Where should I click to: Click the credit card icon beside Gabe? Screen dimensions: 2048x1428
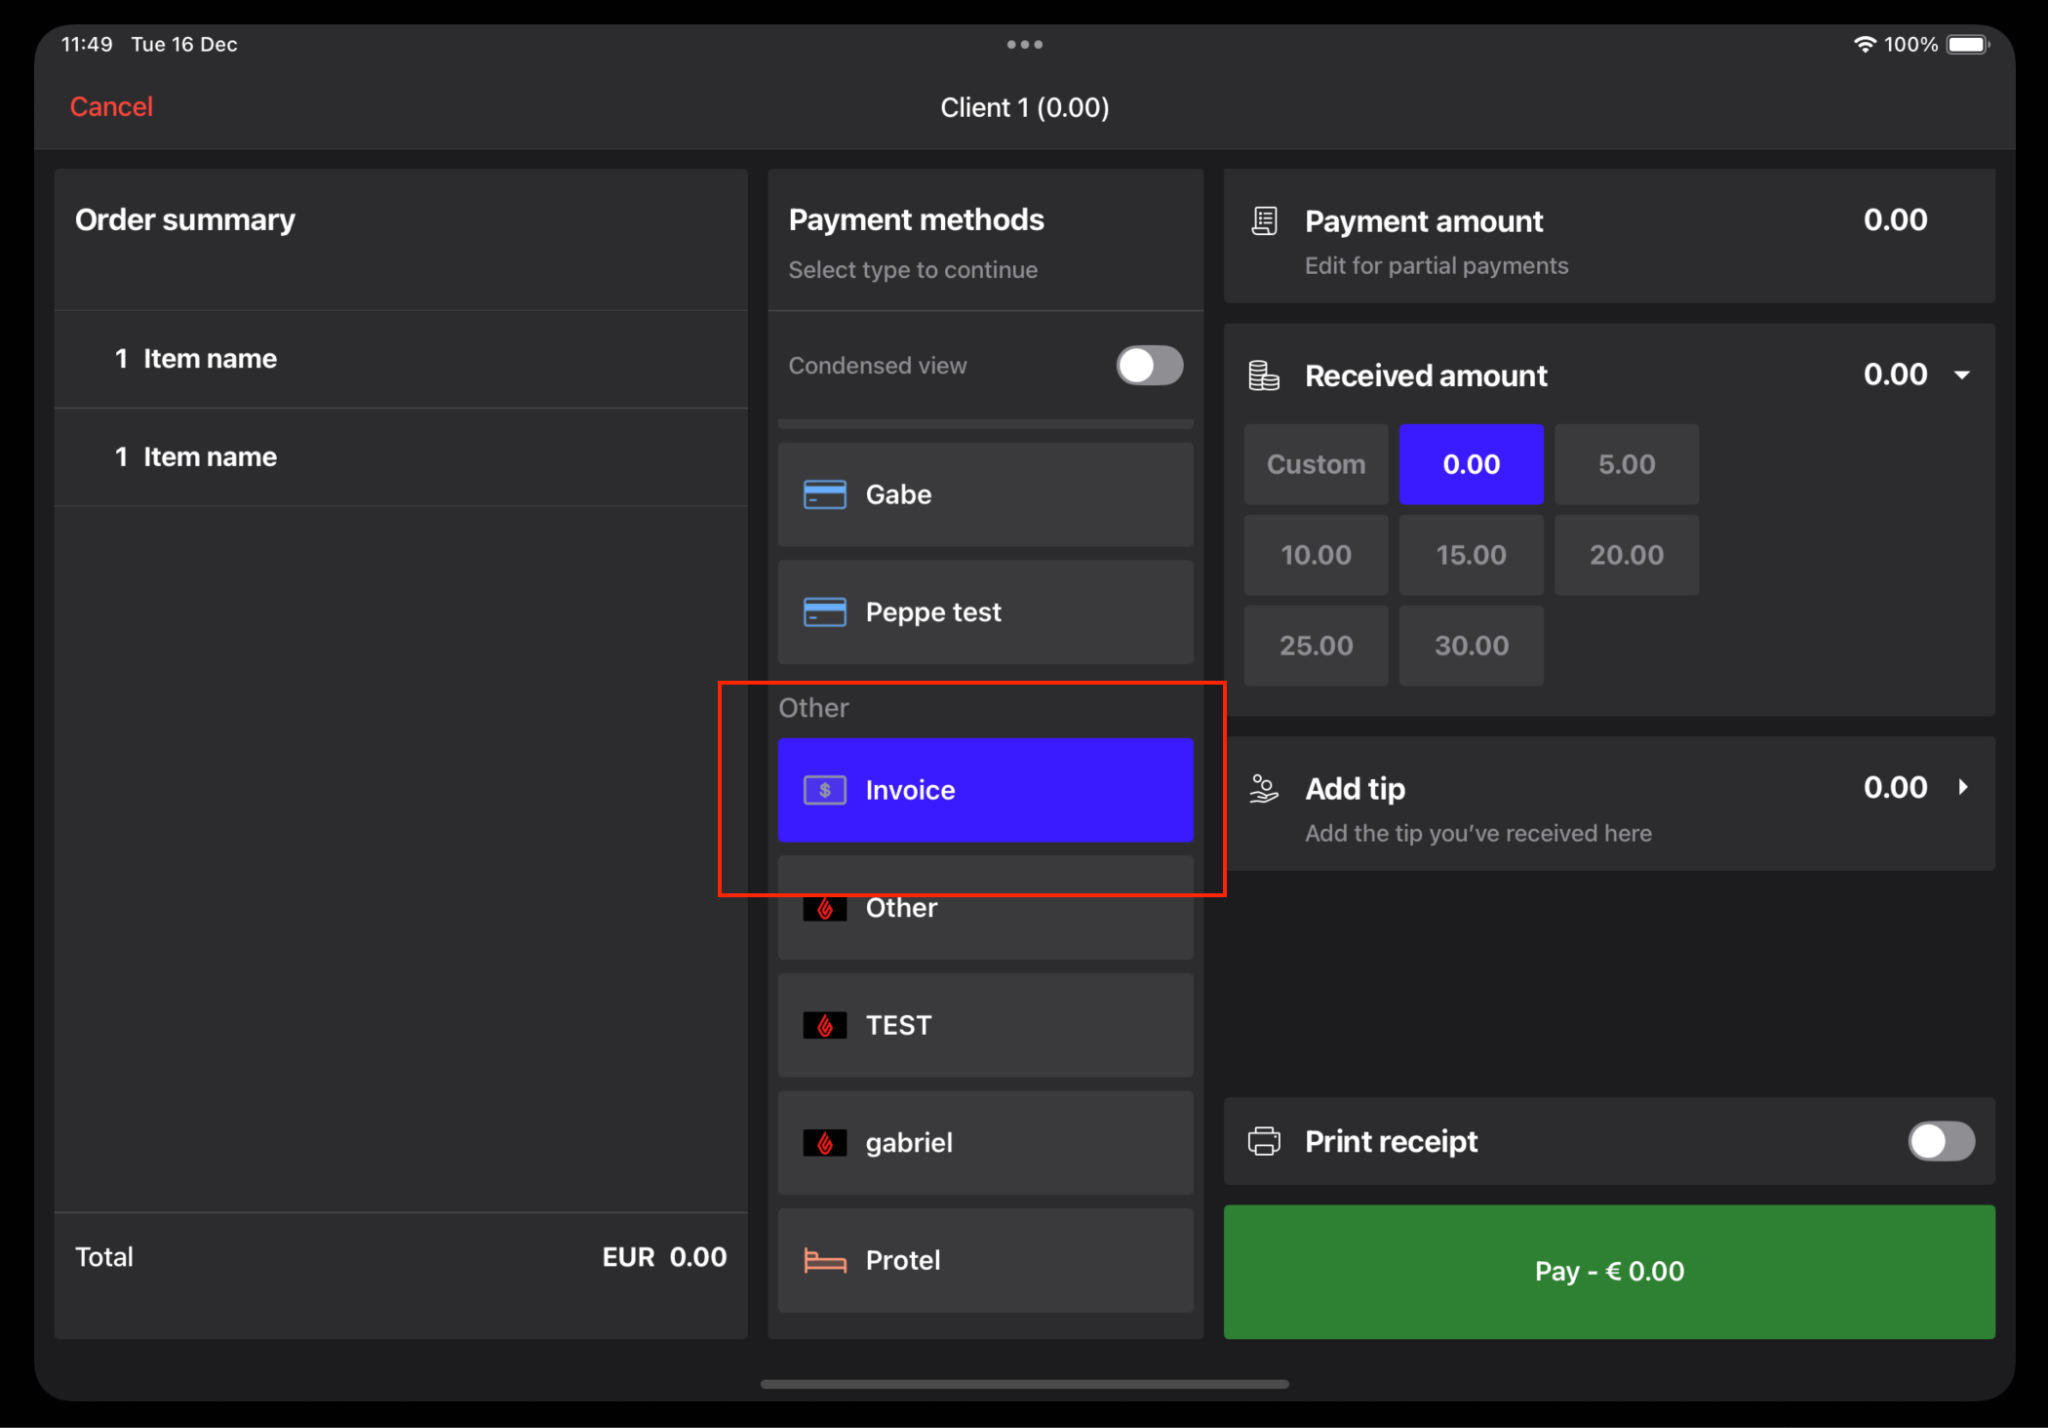pyautogui.click(x=824, y=495)
